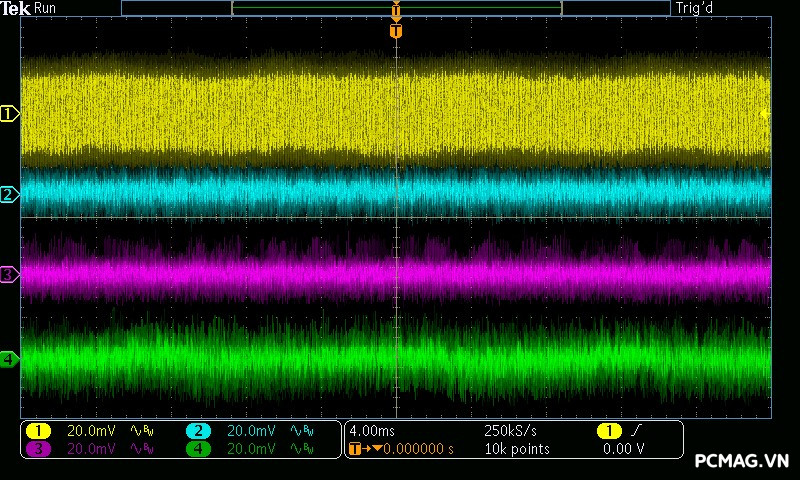The image size is (800, 480).
Task: Click the channel 1 yellow ground marker
Action: point(9,114)
